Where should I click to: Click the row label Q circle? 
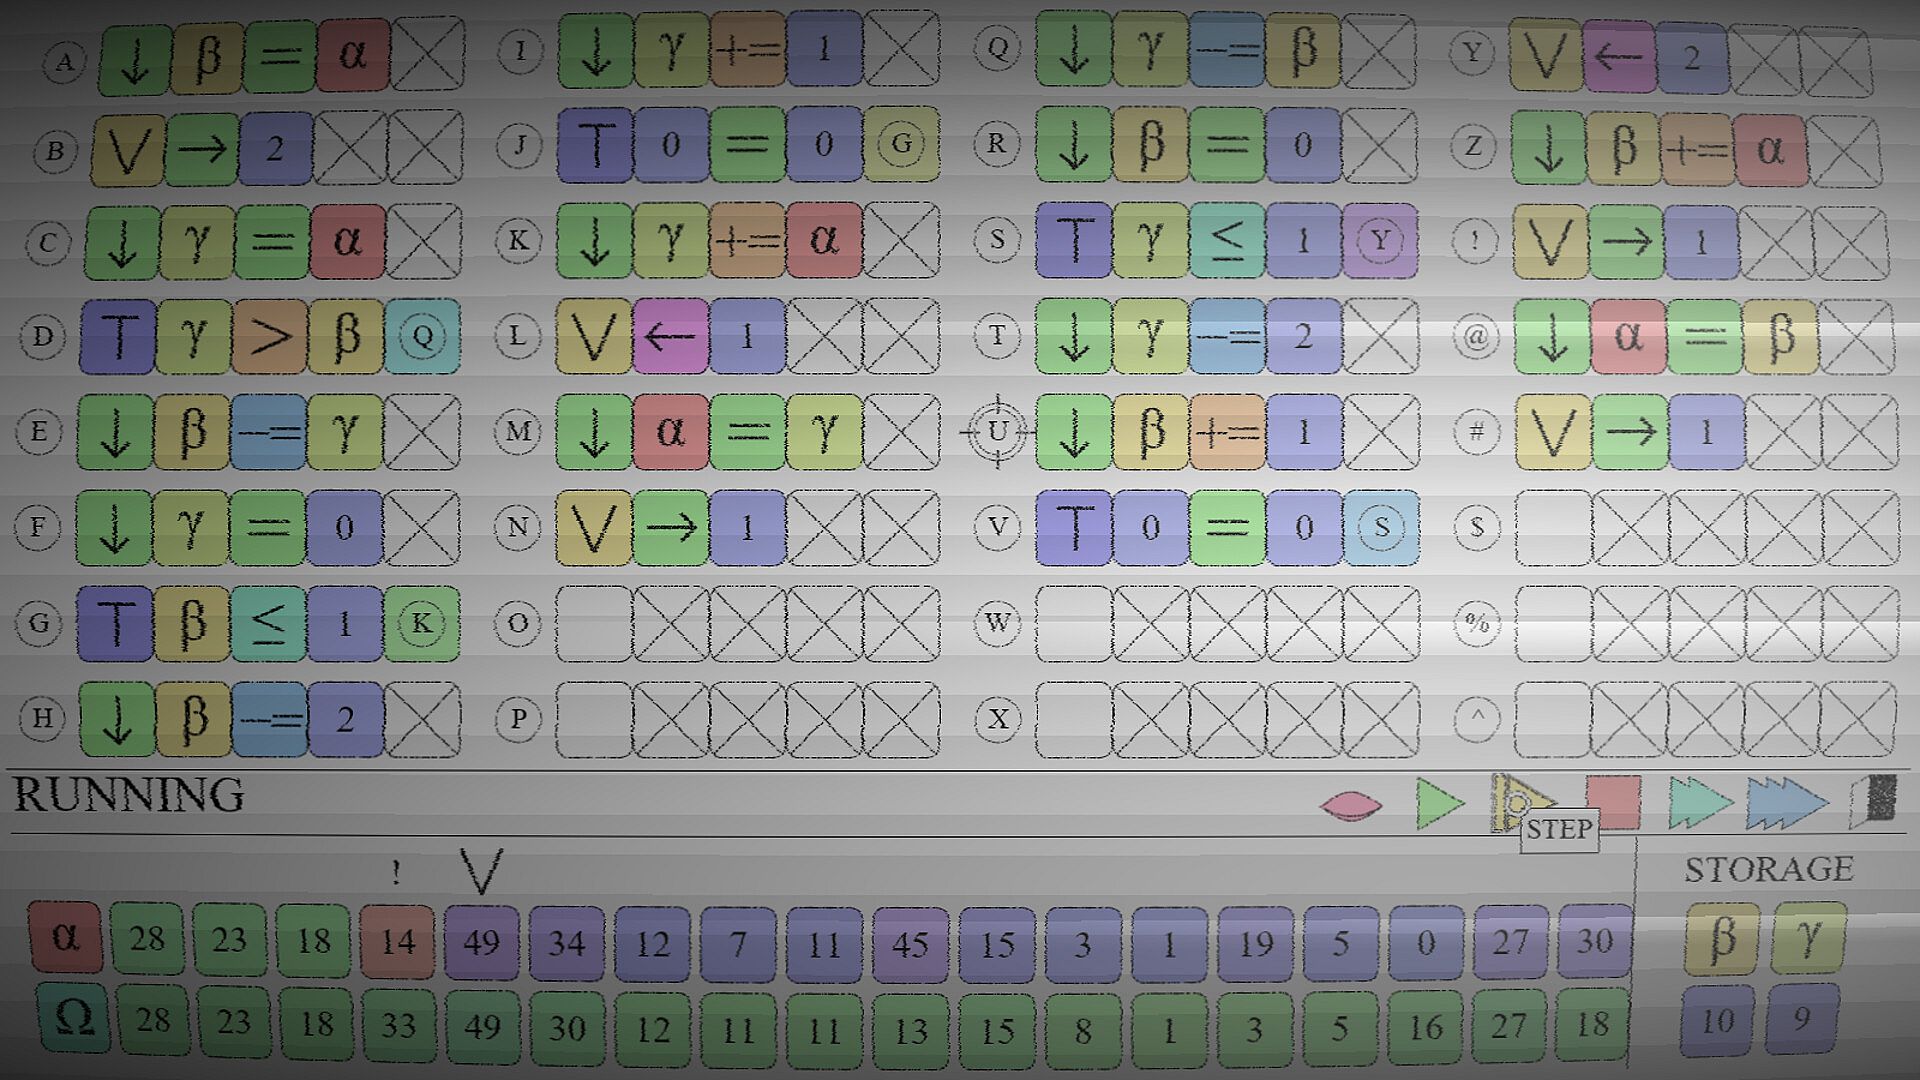click(x=997, y=49)
